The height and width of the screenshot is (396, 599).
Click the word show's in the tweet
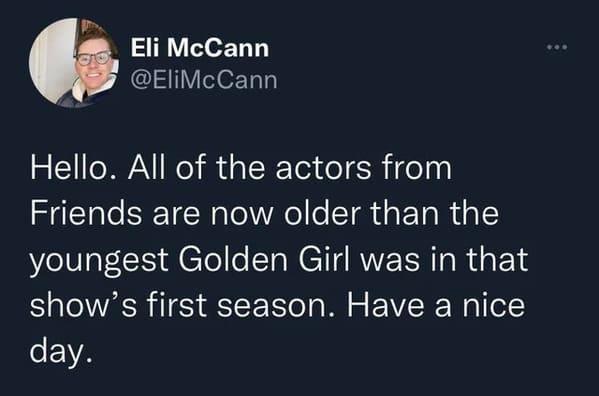(83, 305)
